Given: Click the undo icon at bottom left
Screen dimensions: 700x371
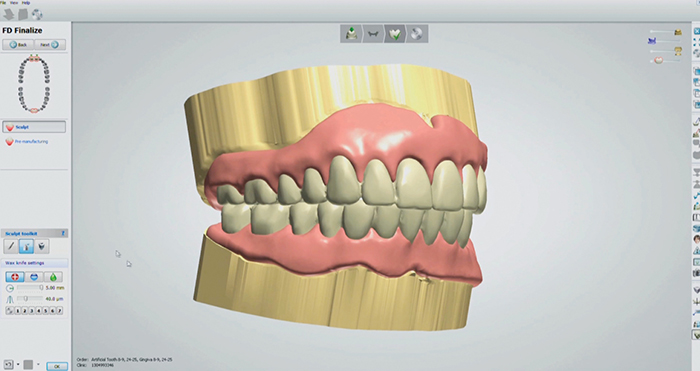Looking at the screenshot, I should 8,364.
